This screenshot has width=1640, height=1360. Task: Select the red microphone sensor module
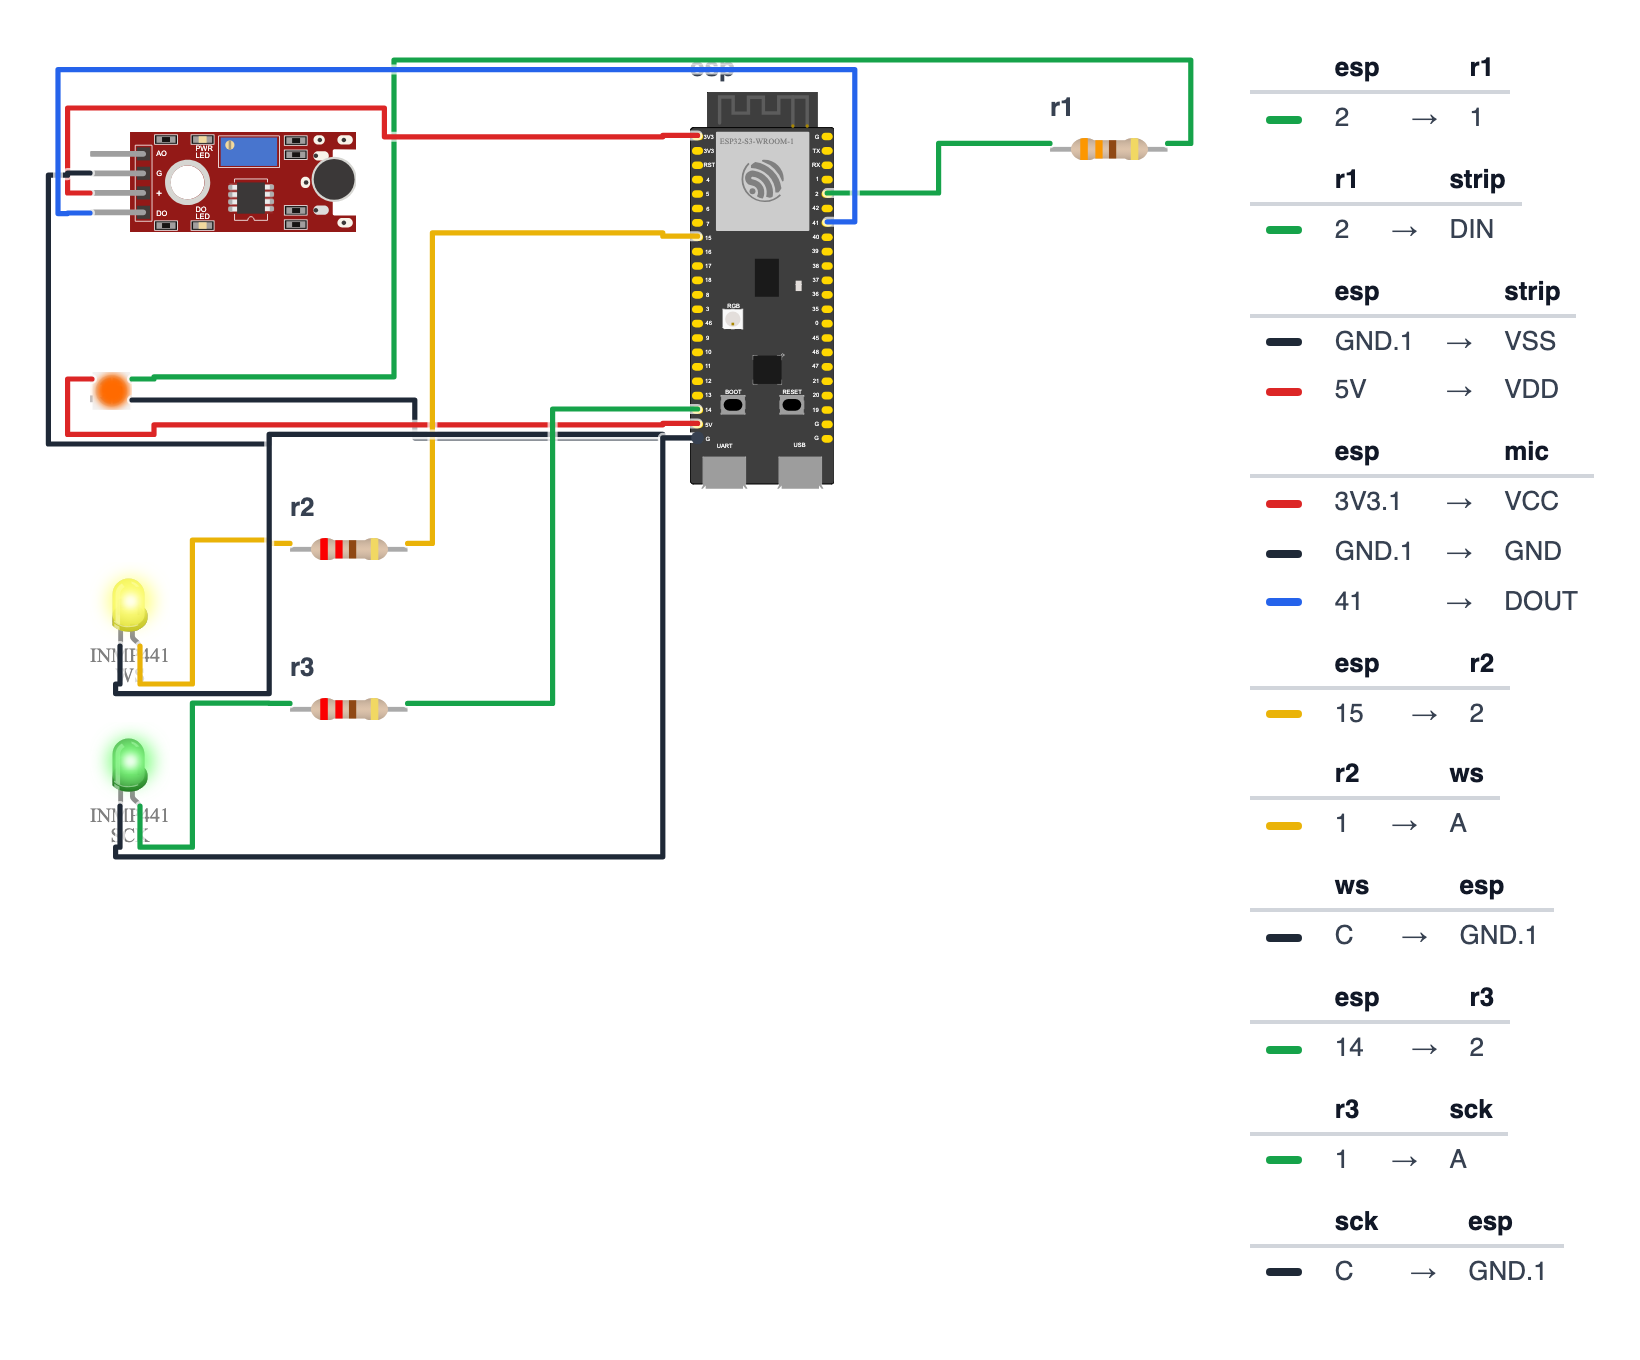click(243, 182)
